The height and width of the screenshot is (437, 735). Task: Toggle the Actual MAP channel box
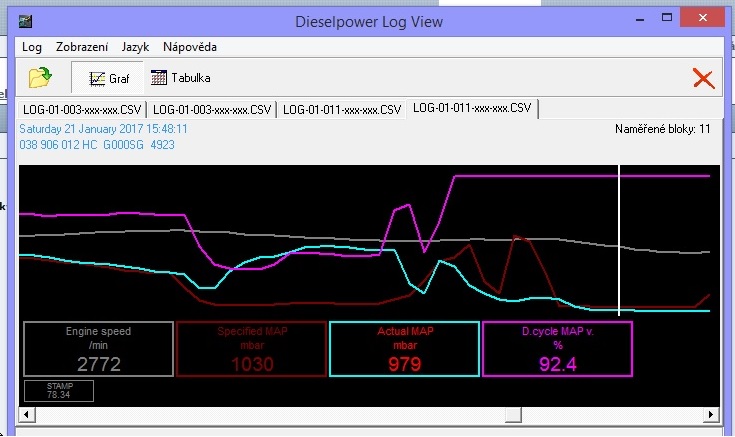(404, 349)
